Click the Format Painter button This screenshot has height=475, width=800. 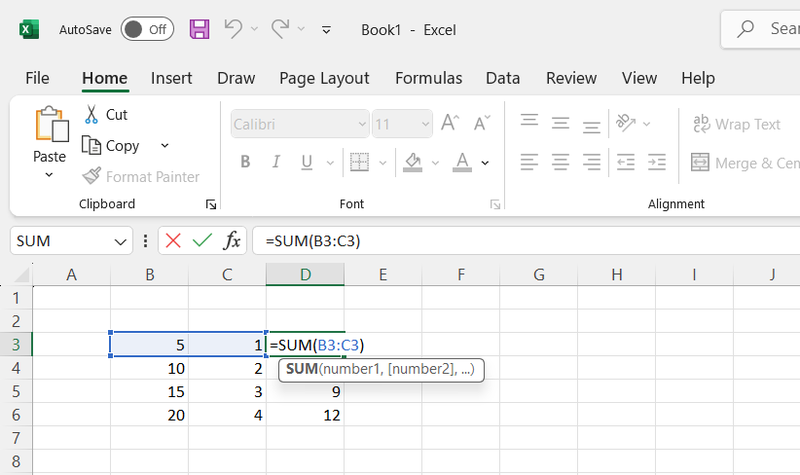pos(141,177)
